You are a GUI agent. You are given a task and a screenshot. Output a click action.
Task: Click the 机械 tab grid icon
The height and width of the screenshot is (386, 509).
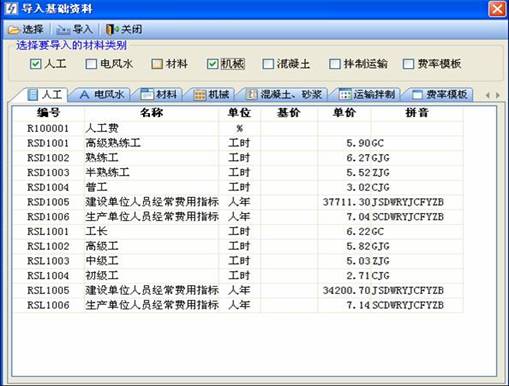[200, 95]
